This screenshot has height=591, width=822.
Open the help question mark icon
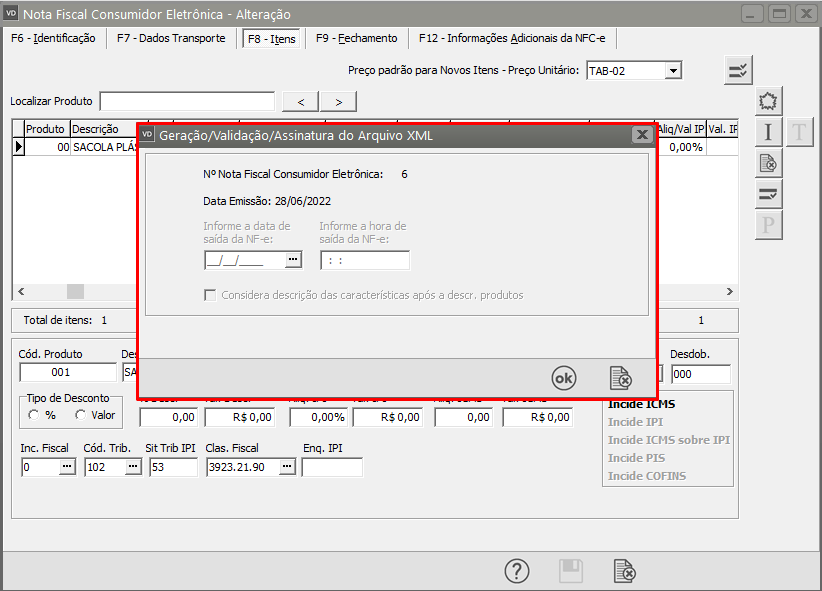point(517,571)
